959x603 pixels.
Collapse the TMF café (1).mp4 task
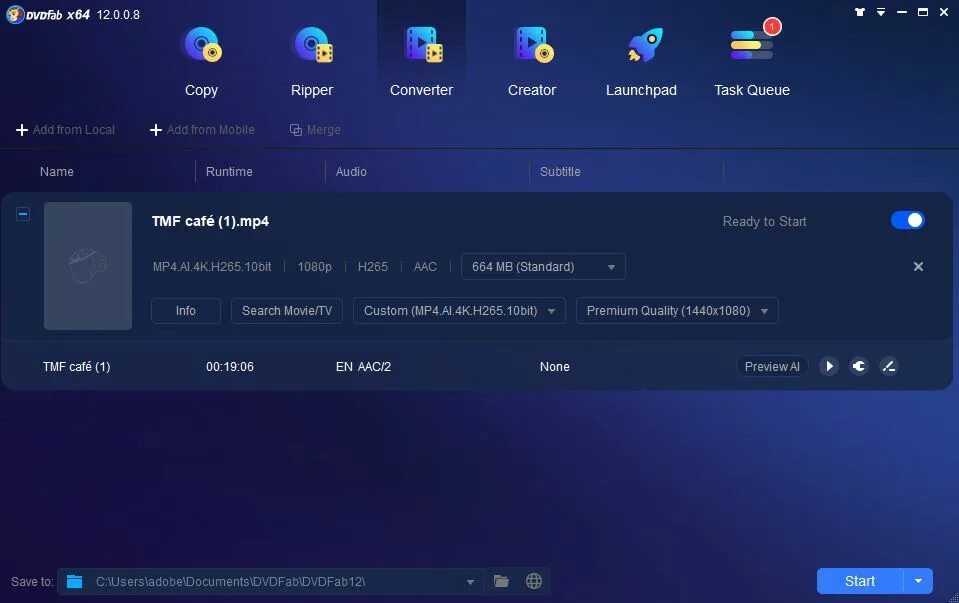click(23, 214)
